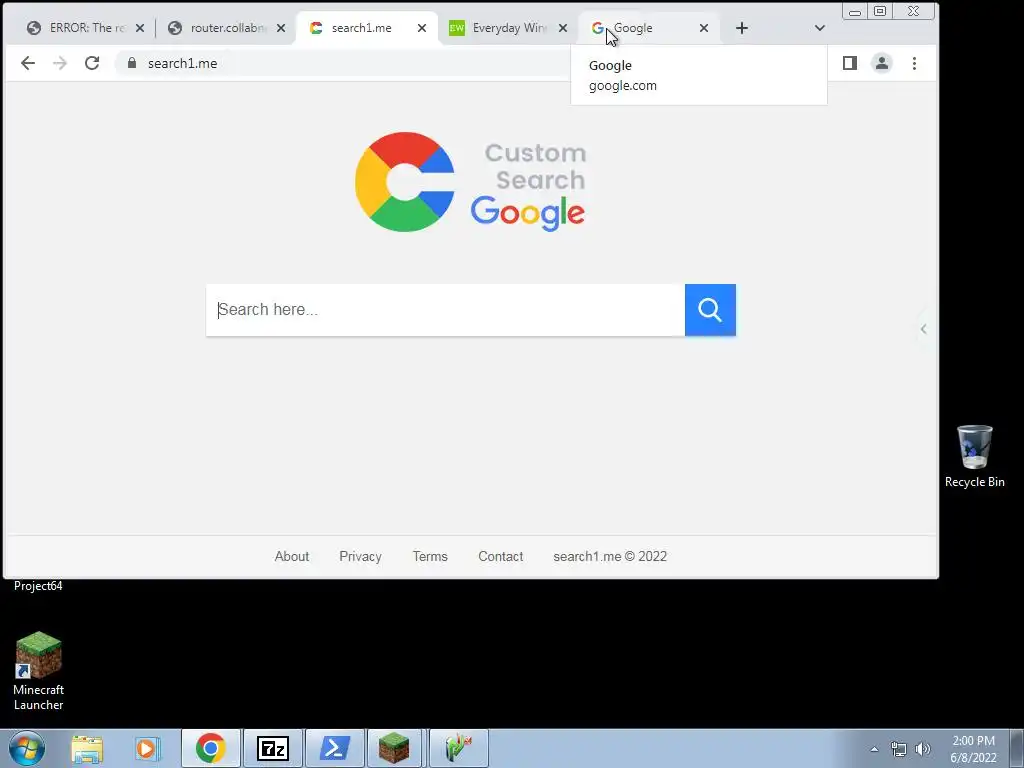Reload the search1.me page
Screen dimensions: 1024x768
click(x=92, y=63)
